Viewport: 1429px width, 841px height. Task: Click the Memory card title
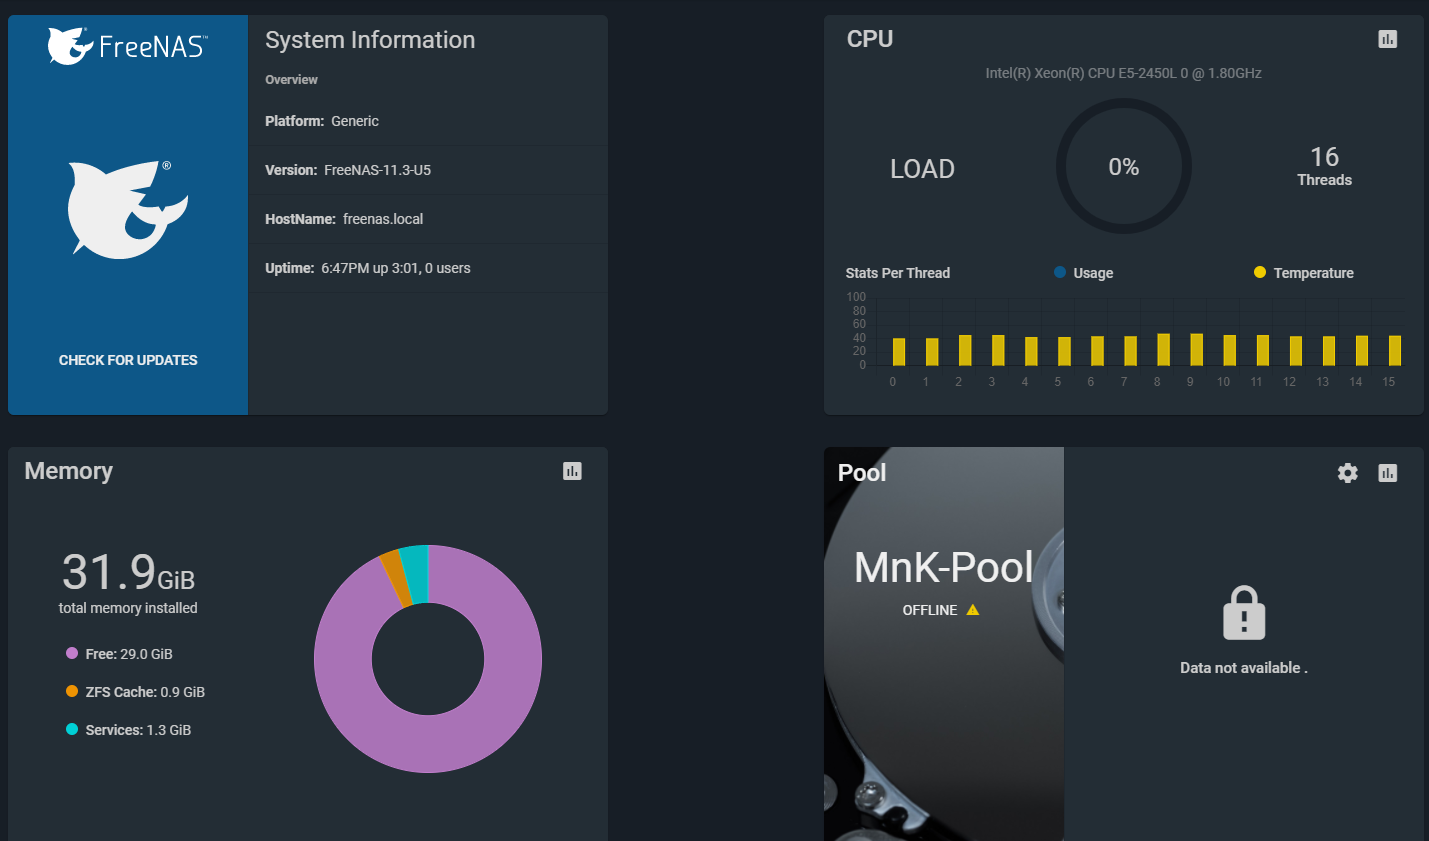pyautogui.click(x=69, y=471)
